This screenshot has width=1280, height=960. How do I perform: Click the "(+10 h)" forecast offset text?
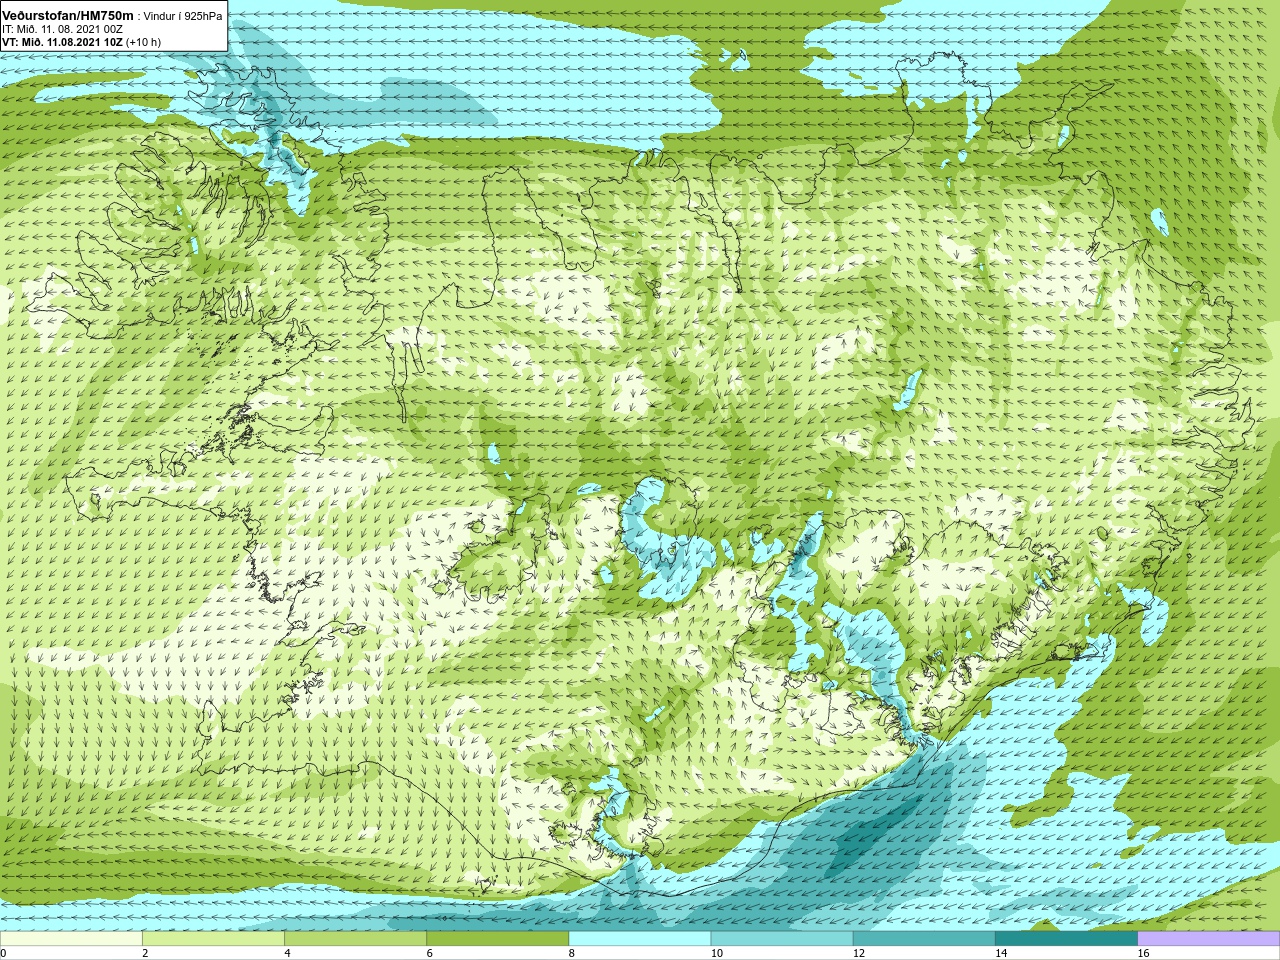click(143, 42)
